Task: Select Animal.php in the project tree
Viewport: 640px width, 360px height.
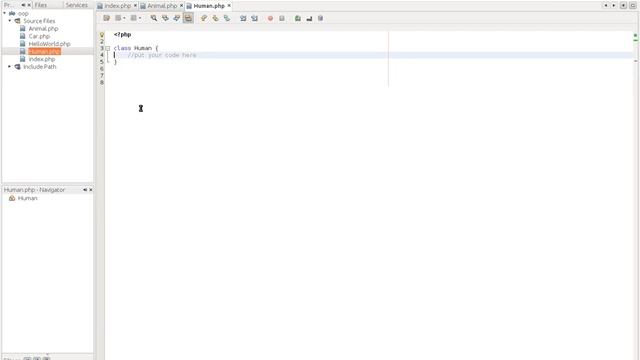Action: pyautogui.click(x=43, y=29)
